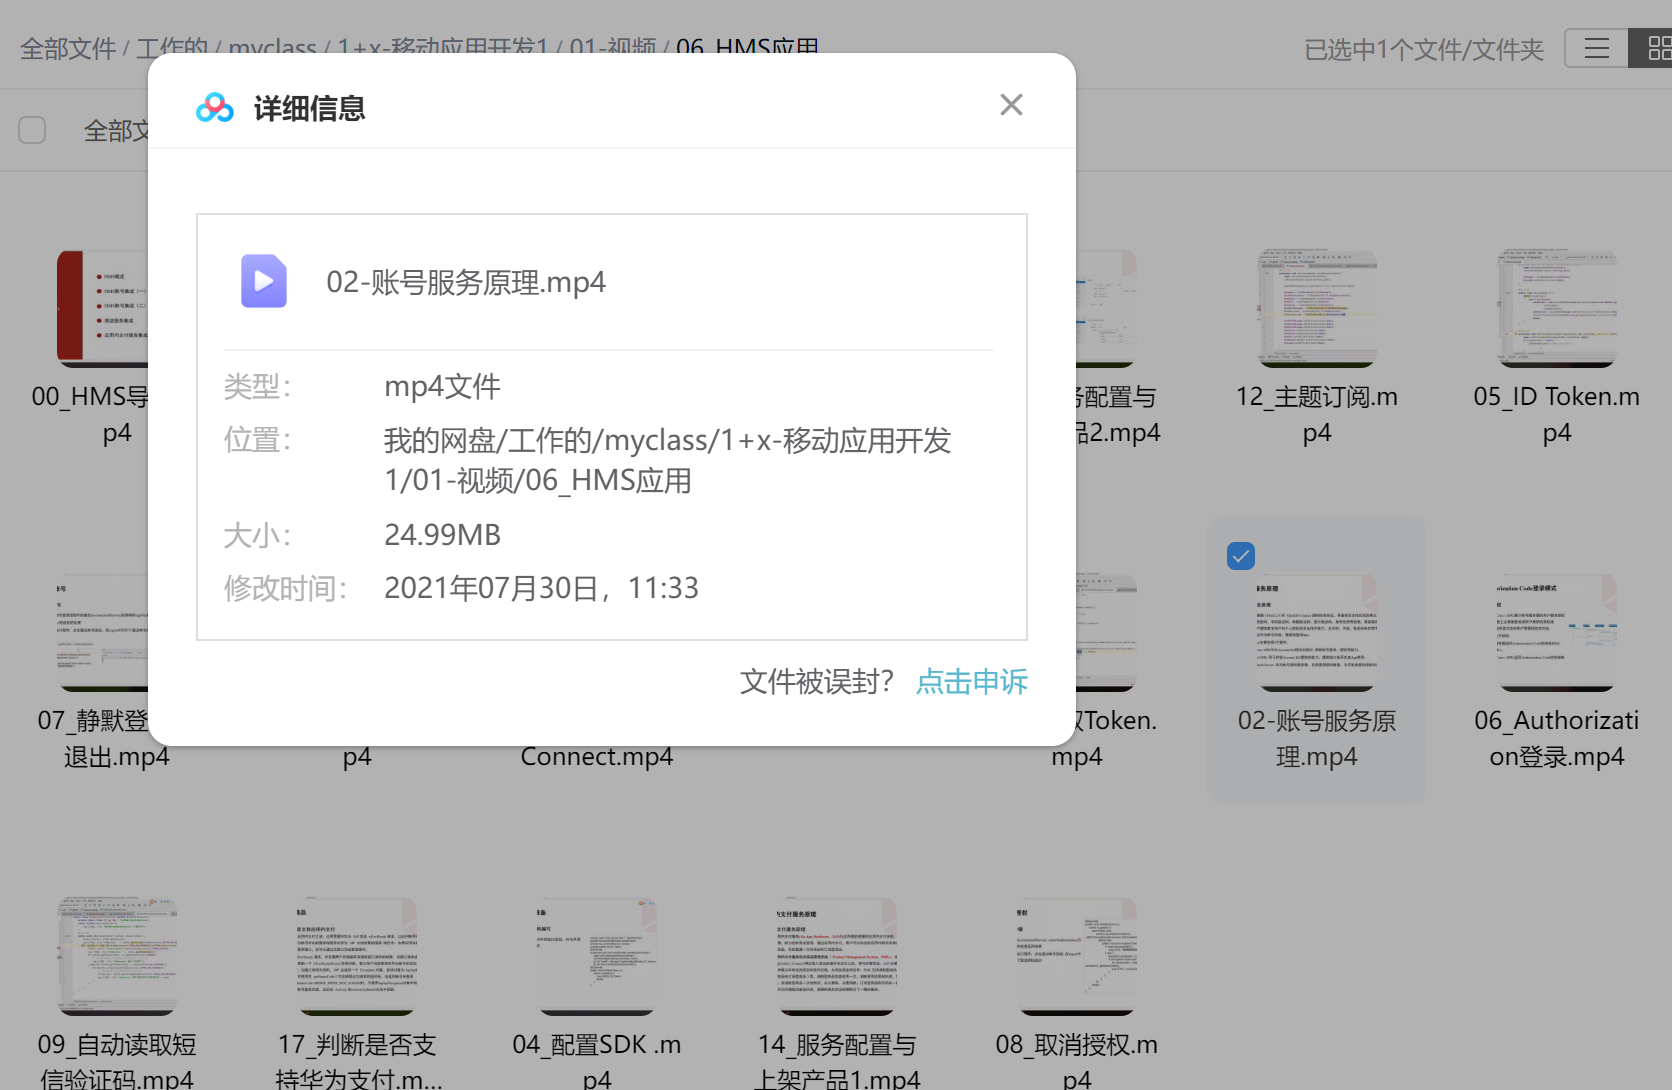Open the 05_ID Token.mp4 thumbnail
Screen dimensions: 1672x1090
pos(1557,309)
